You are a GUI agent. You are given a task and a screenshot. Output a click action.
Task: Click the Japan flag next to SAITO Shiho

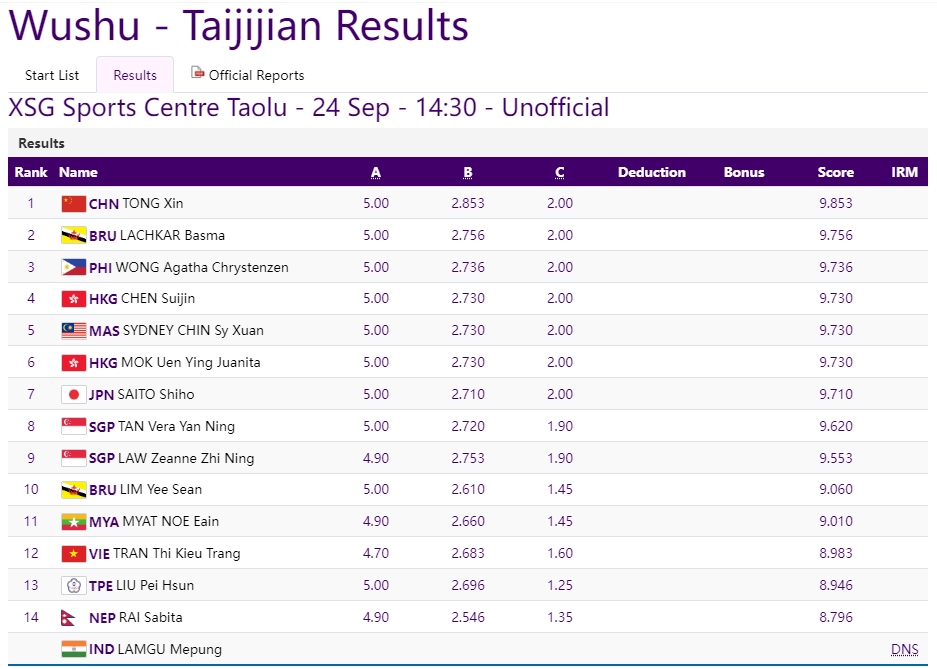click(74, 394)
